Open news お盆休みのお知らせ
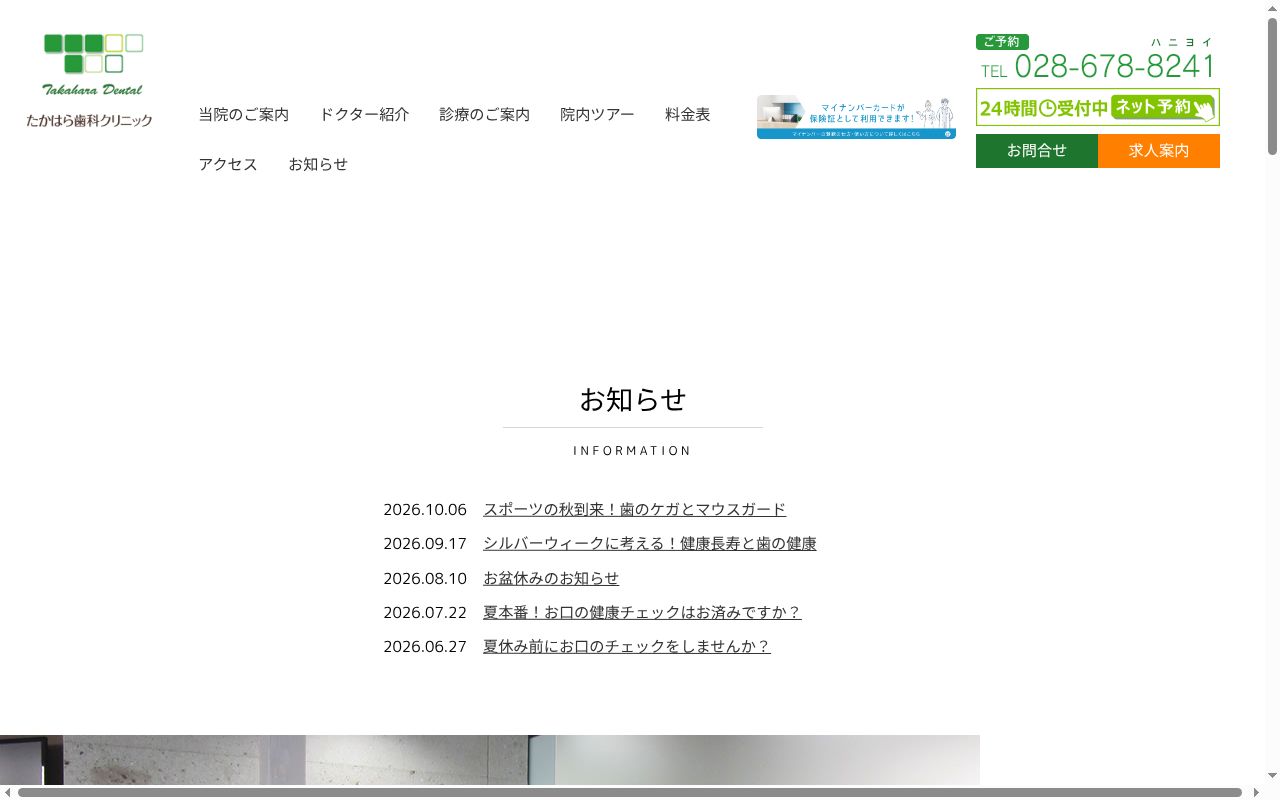 (x=551, y=579)
